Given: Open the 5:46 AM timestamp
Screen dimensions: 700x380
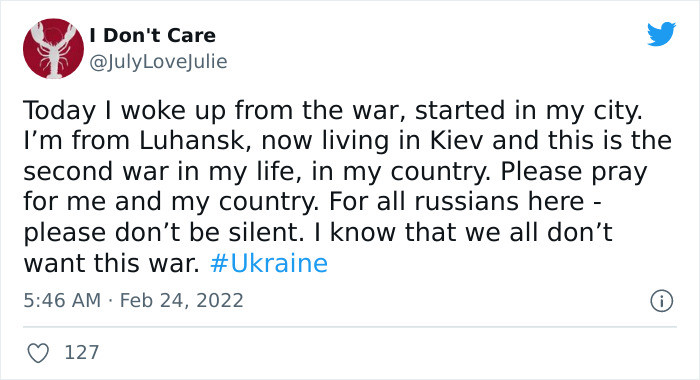Looking at the screenshot, I should pos(62,300).
